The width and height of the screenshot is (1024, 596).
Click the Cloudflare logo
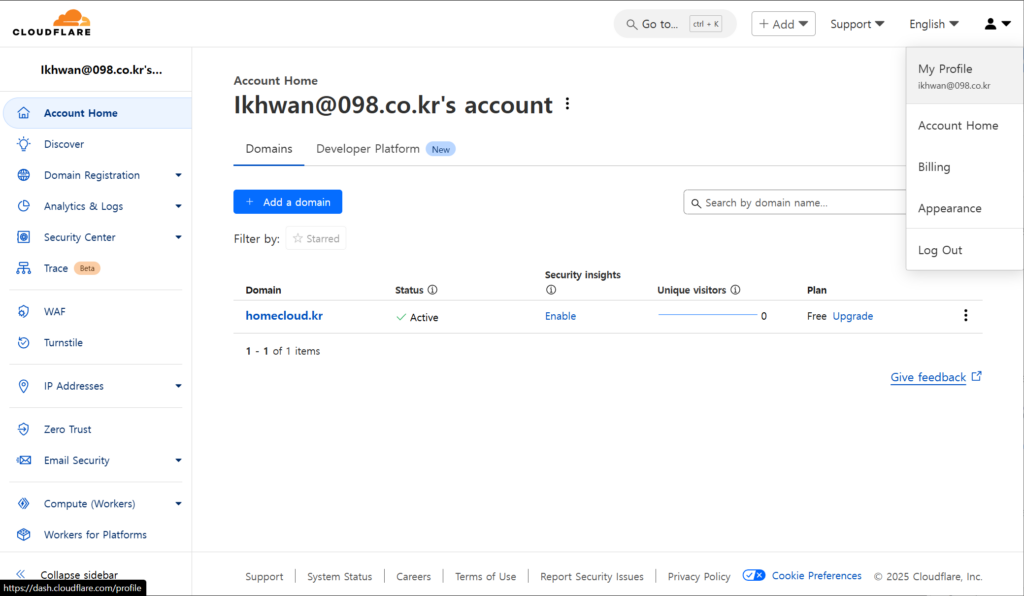[51, 23]
